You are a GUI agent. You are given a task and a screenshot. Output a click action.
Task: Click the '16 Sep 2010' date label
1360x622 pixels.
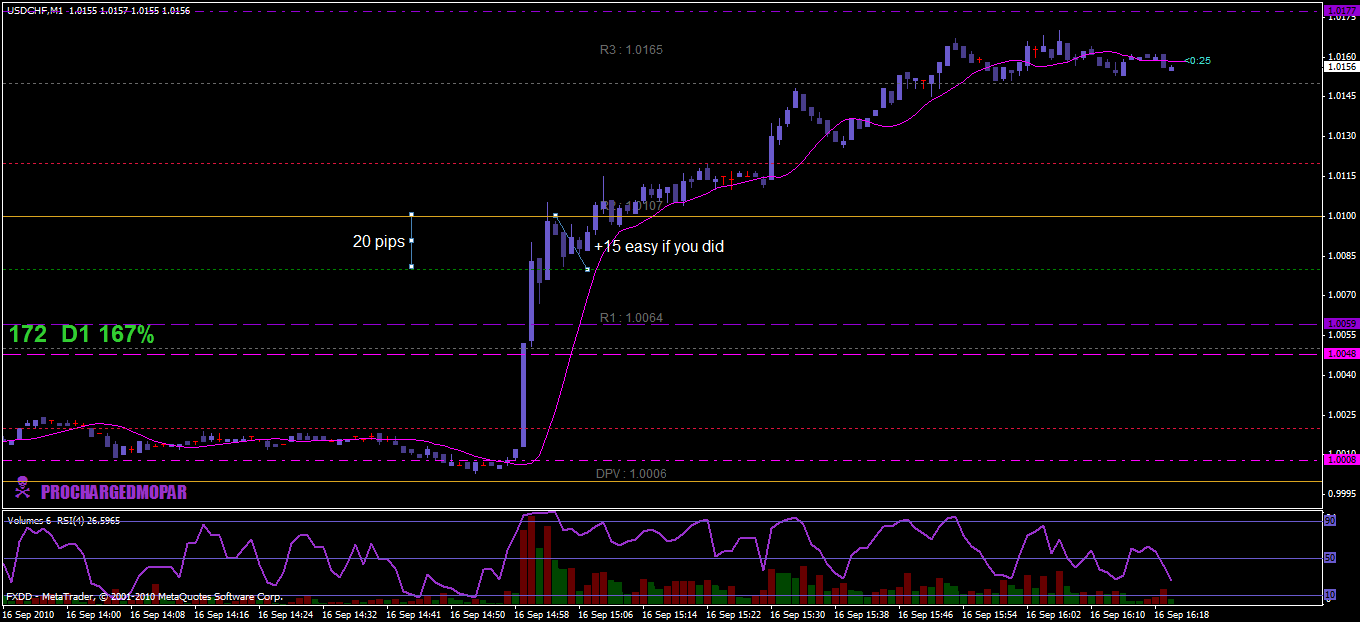(x=30, y=615)
